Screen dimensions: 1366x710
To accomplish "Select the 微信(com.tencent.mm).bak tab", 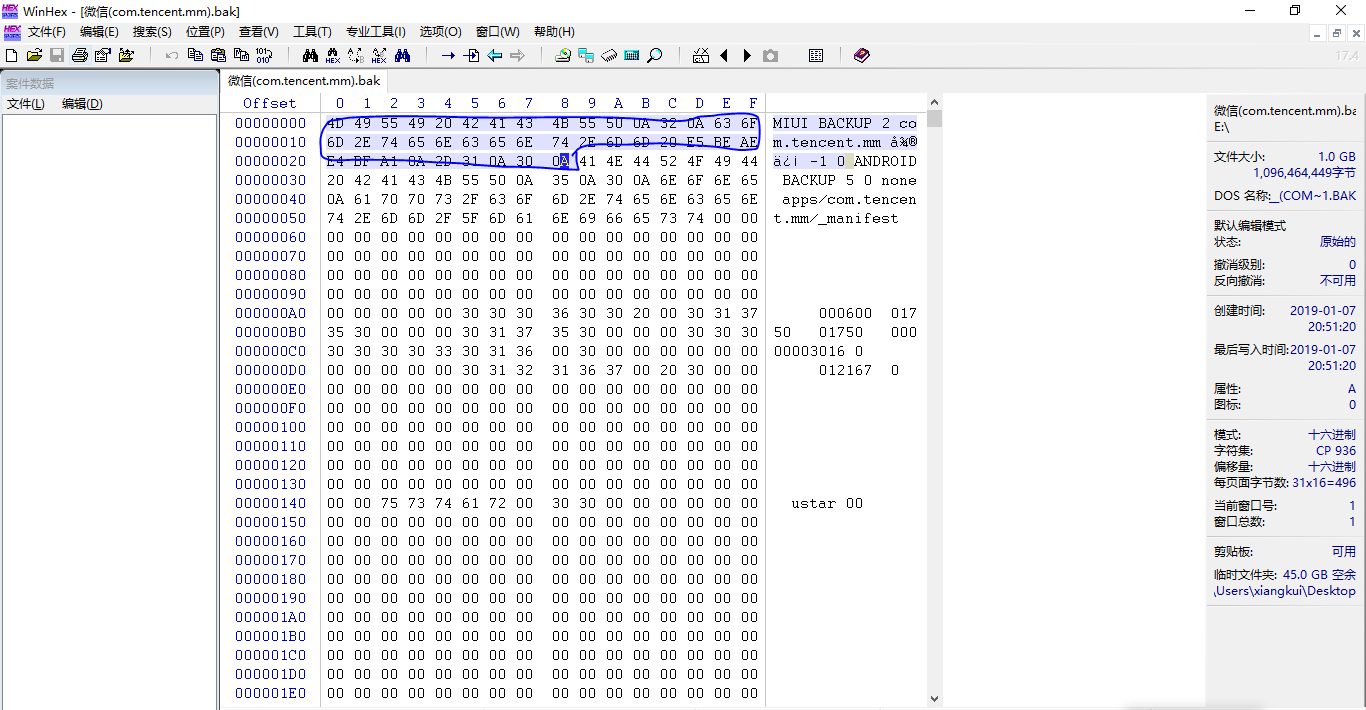I will click(304, 80).
